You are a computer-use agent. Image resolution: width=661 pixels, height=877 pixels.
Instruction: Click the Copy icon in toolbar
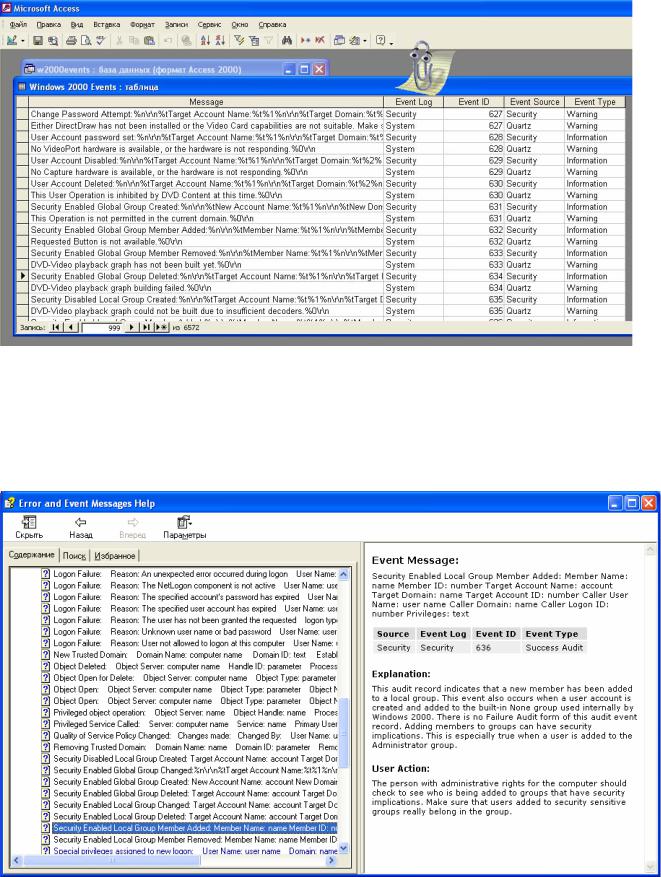coord(134,40)
